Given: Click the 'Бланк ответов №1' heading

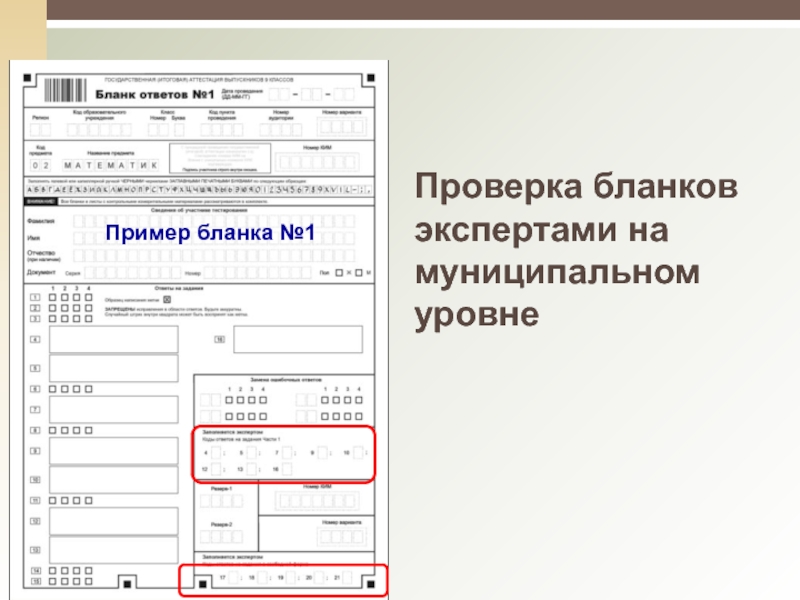Looking at the screenshot, I should pyautogui.click(x=155, y=94).
